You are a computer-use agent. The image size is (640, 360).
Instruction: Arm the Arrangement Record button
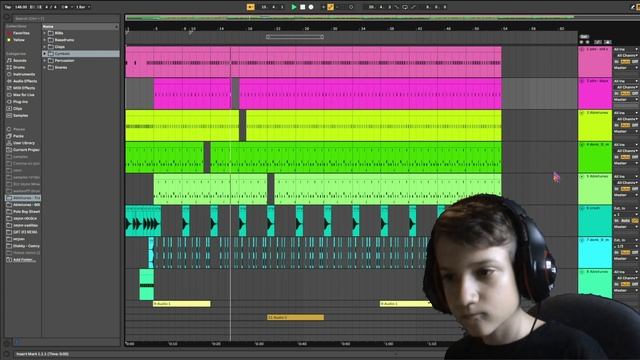311,7
